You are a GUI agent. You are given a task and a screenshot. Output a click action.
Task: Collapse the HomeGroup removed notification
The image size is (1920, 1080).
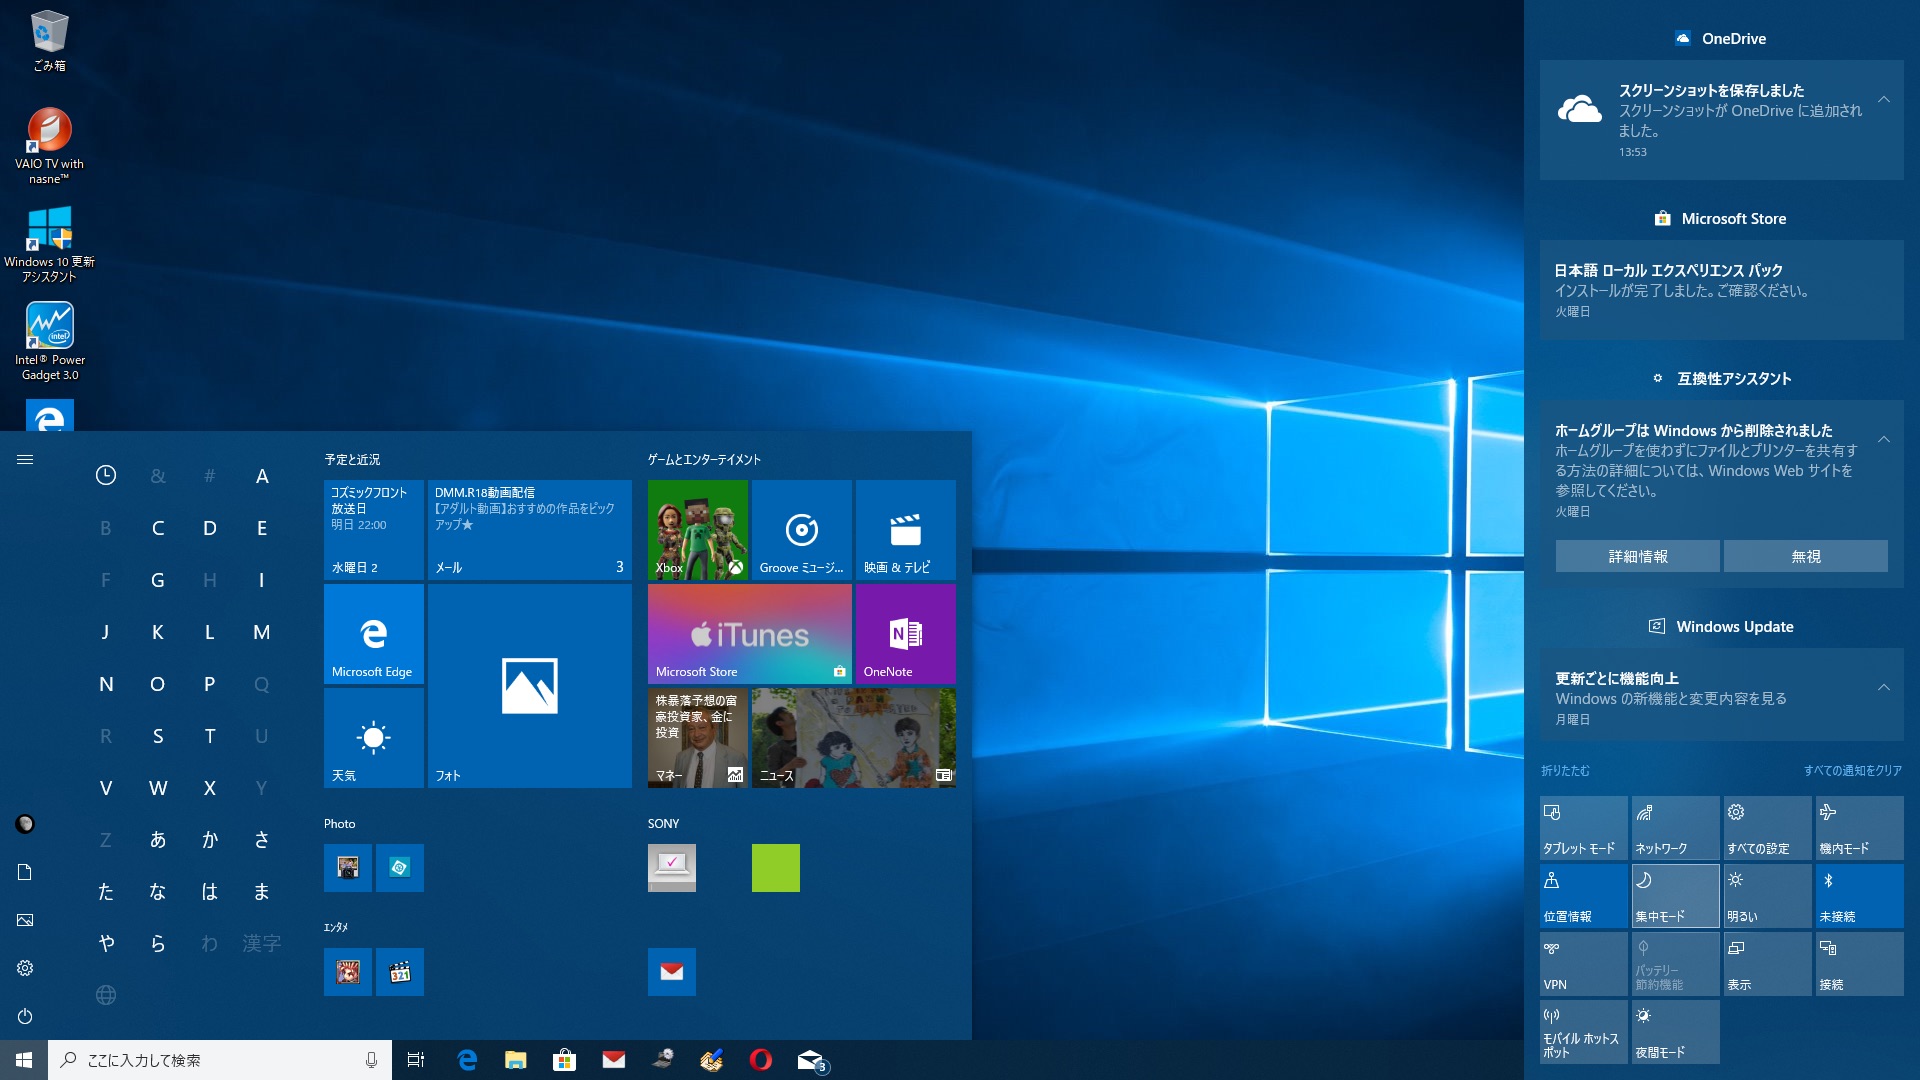[x=1884, y=439]
